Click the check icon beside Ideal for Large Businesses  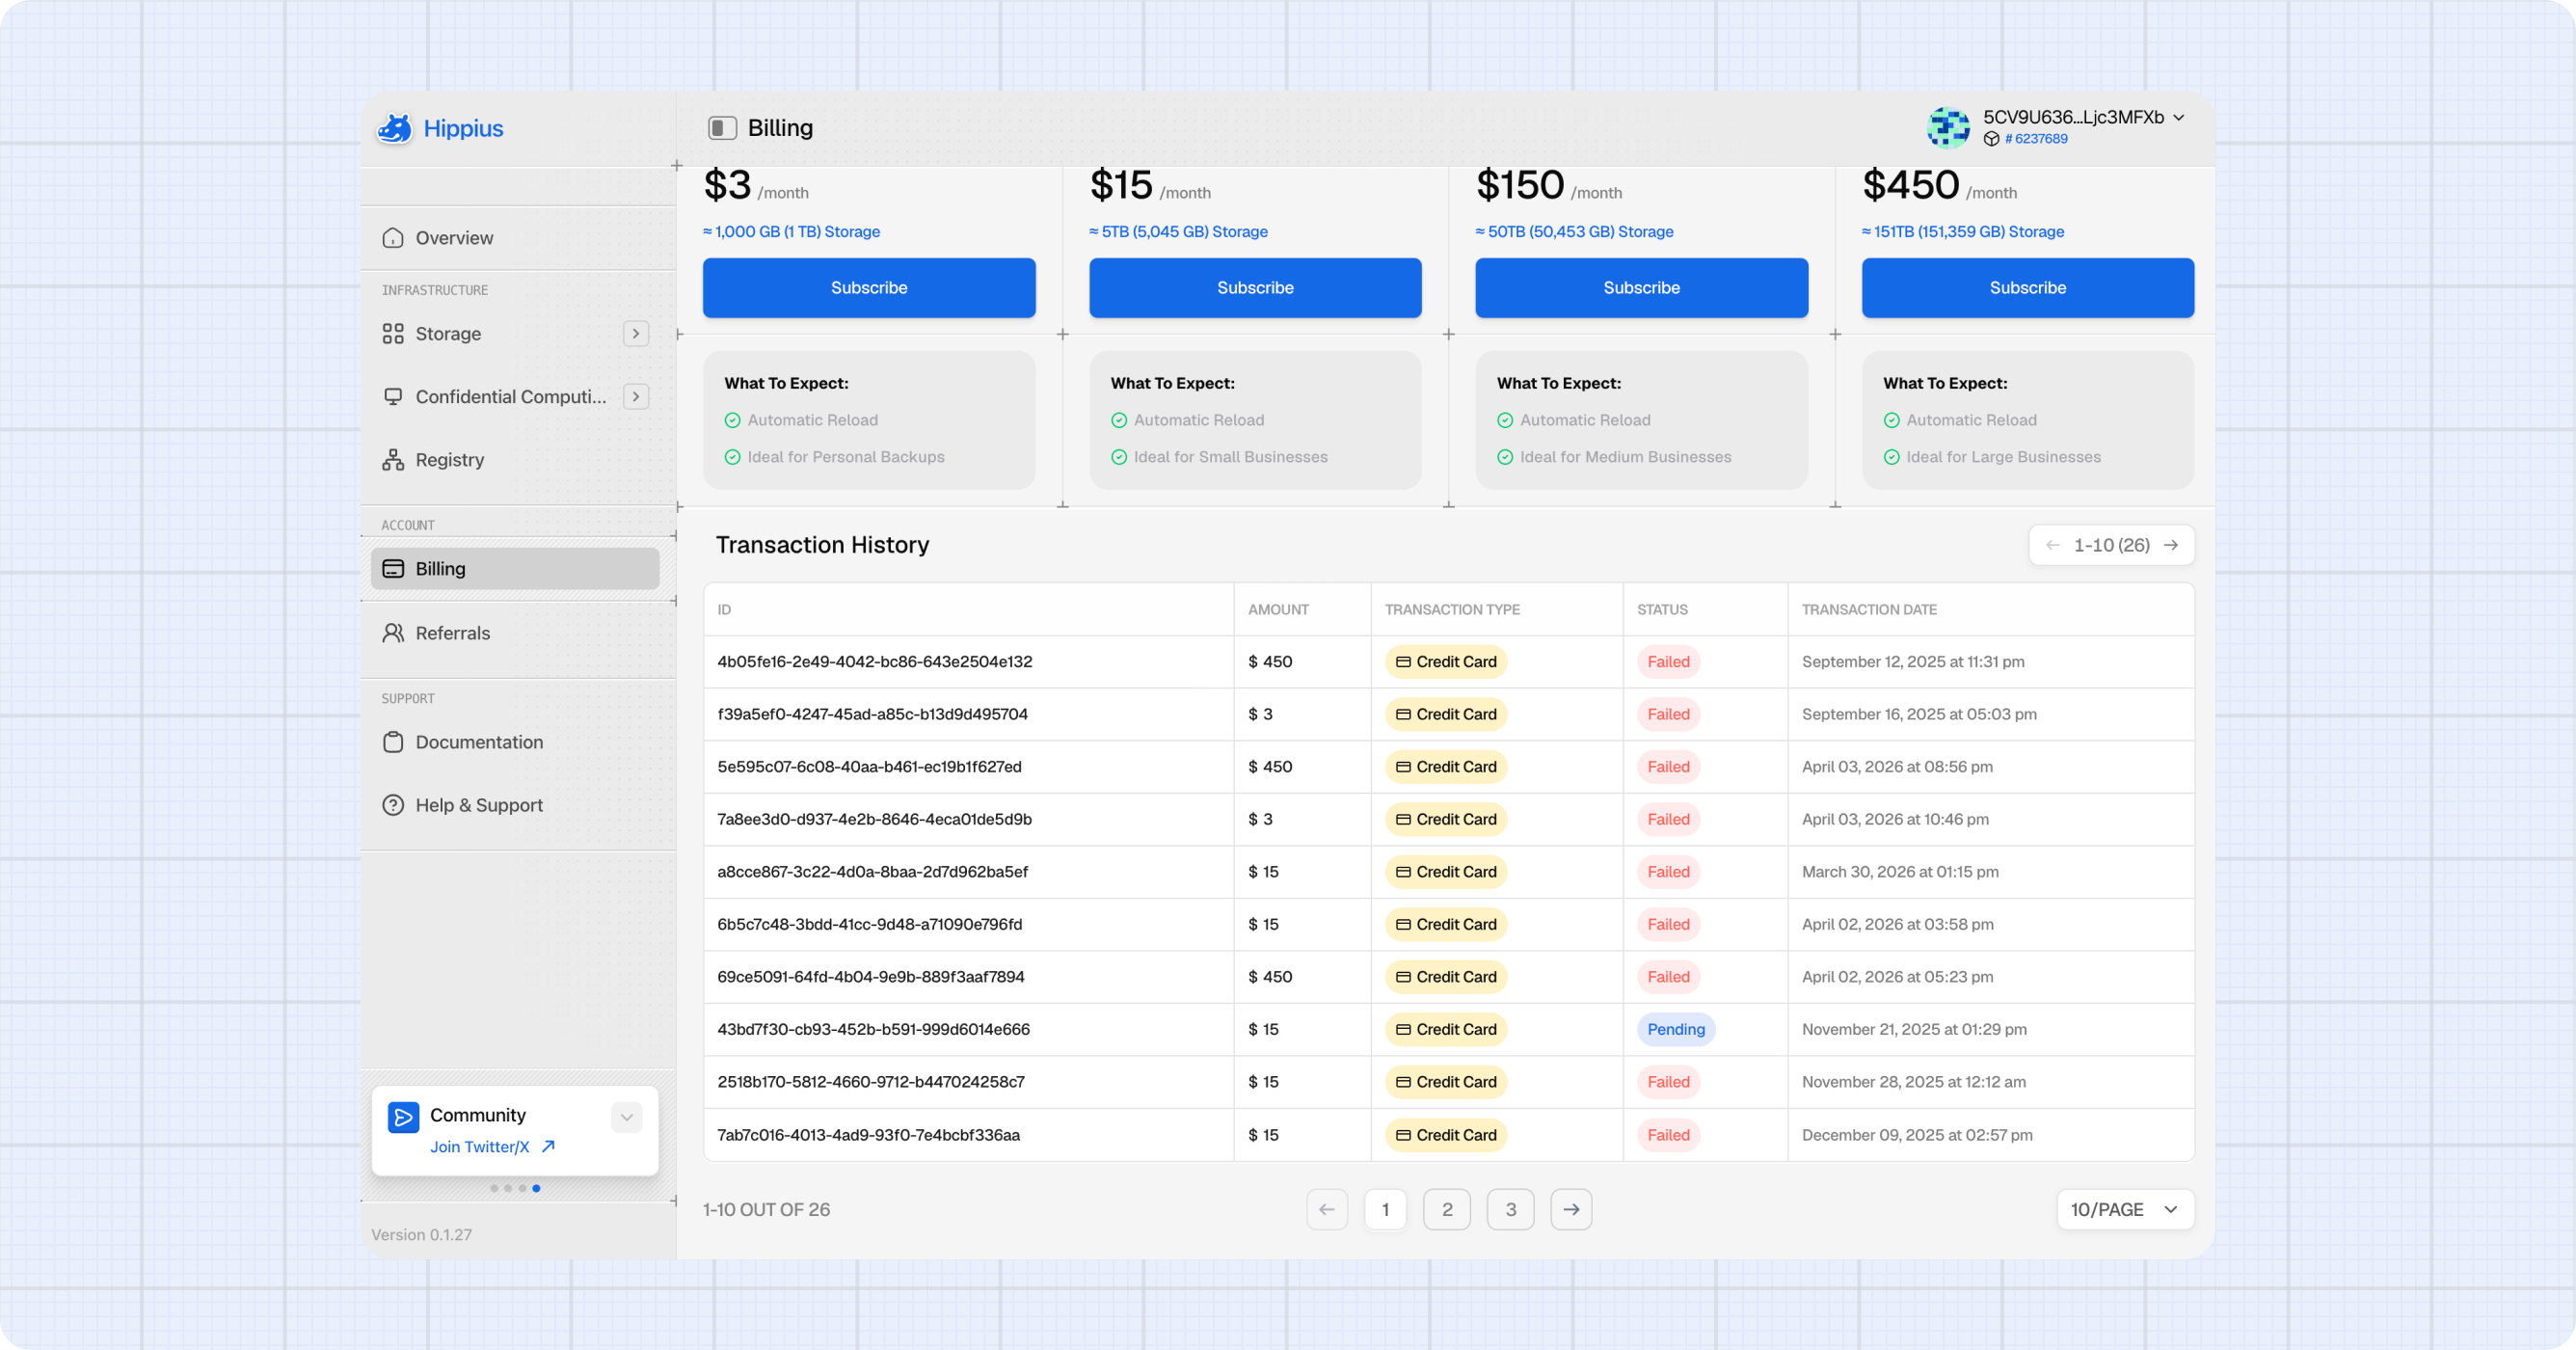click(1892, 457)
